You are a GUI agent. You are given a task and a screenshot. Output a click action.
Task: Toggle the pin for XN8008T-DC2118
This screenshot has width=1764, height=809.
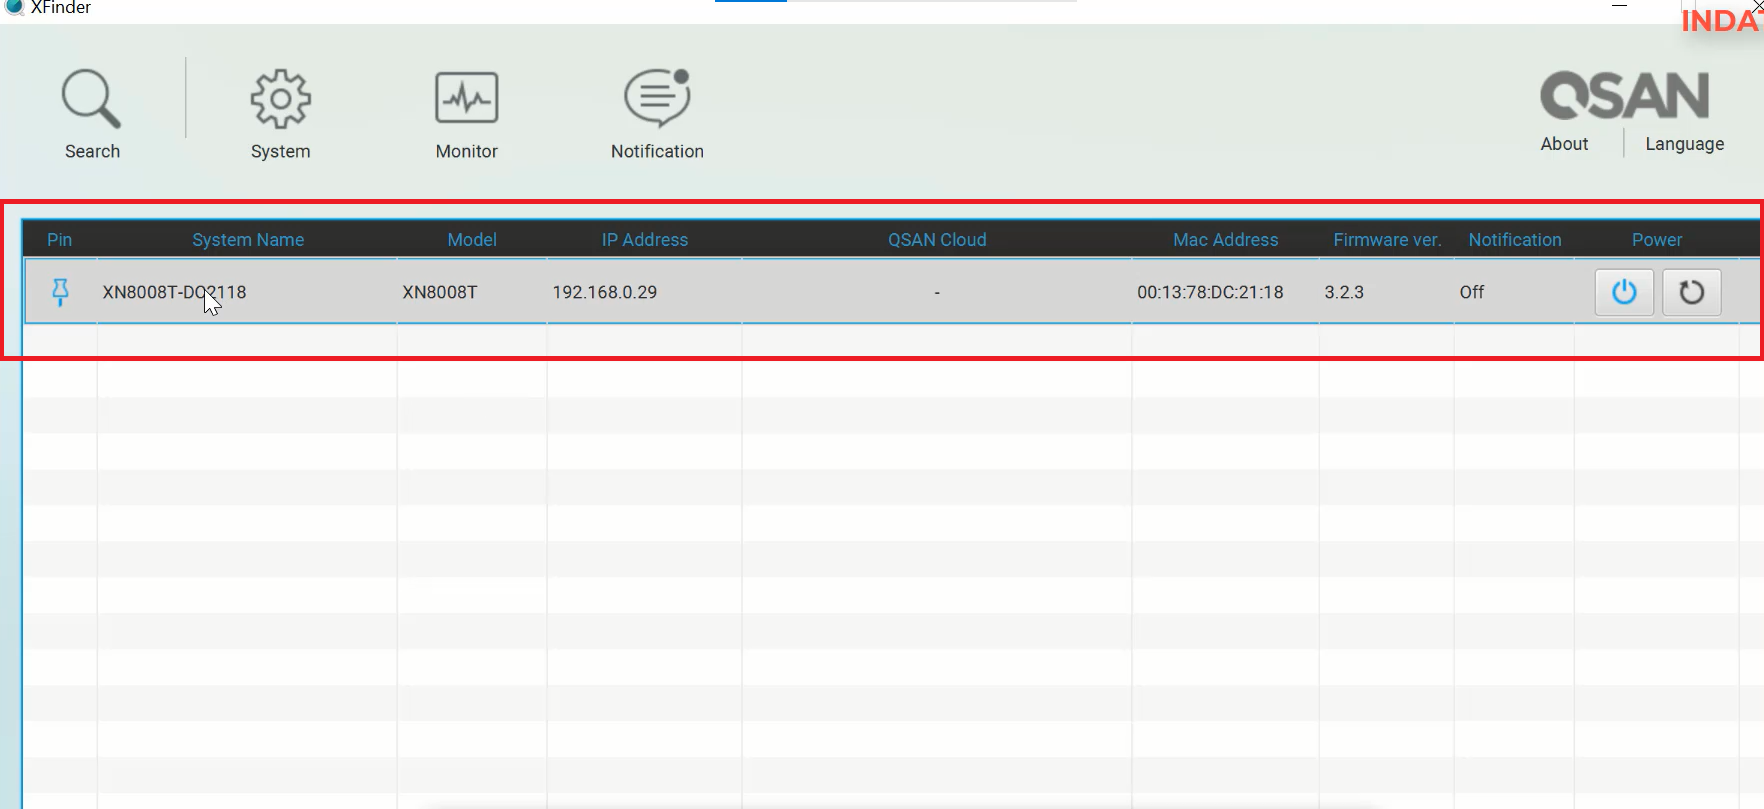click(60, 292)
